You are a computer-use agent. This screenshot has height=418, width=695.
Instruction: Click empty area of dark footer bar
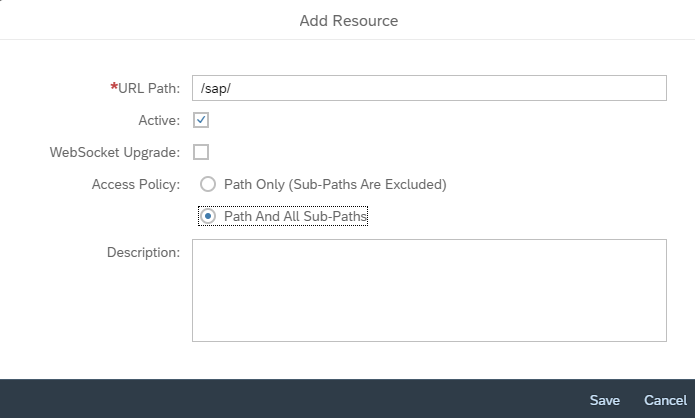pos(288,398)
